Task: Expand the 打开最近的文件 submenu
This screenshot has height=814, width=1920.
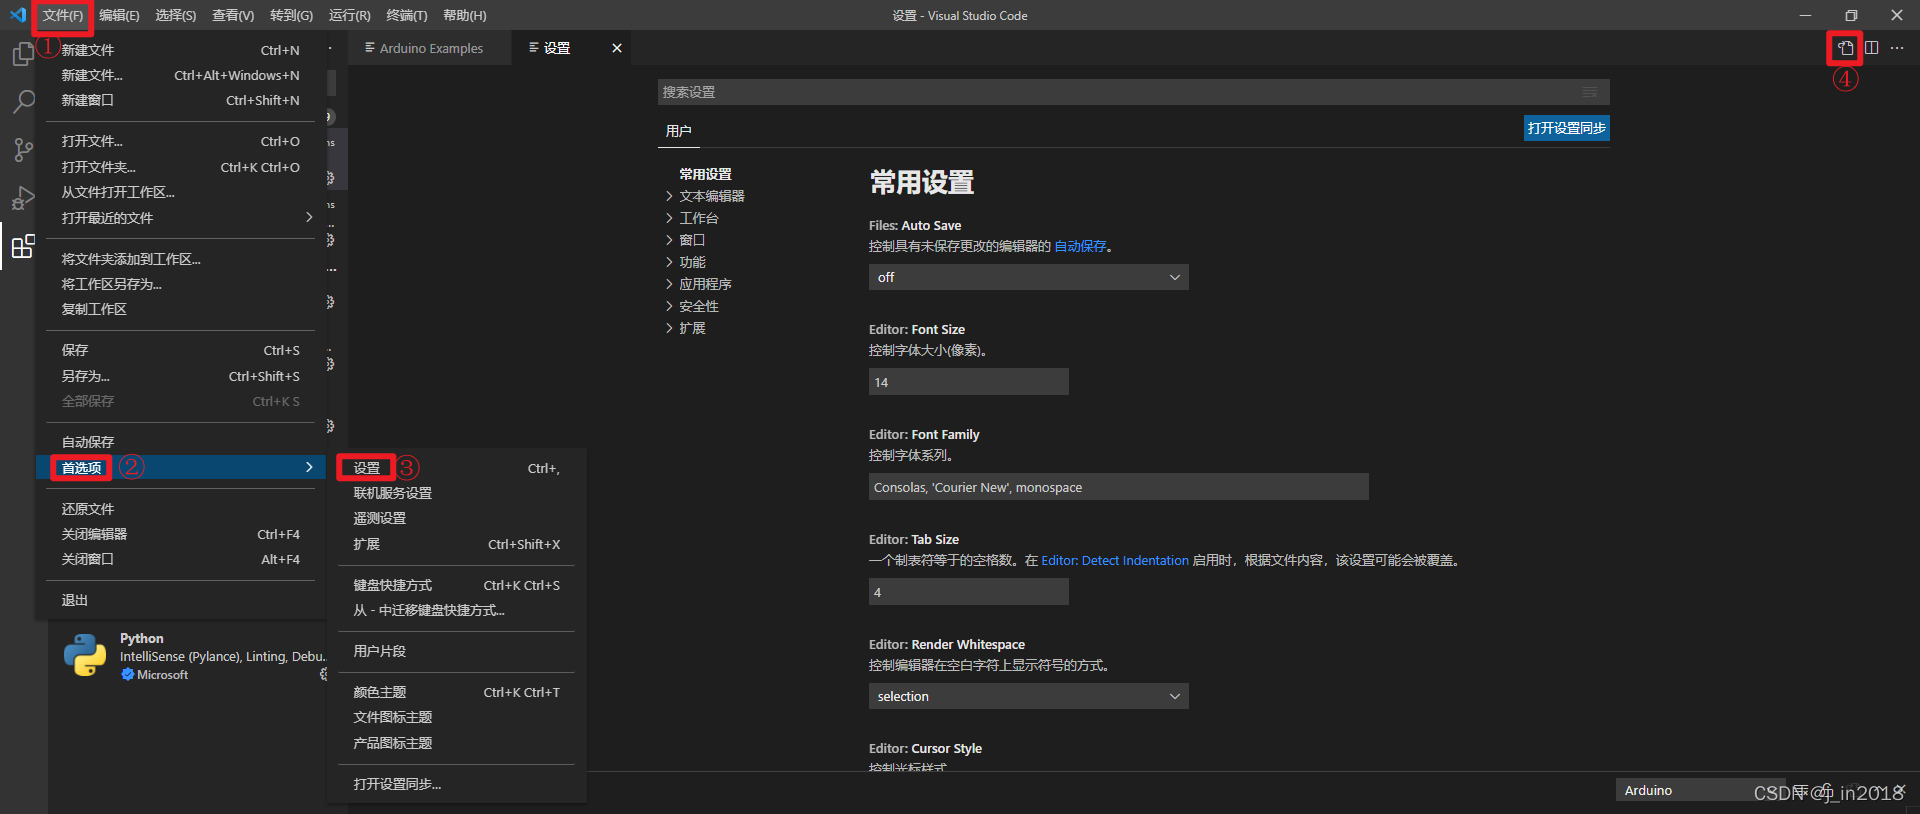Action: click(180, 218)
